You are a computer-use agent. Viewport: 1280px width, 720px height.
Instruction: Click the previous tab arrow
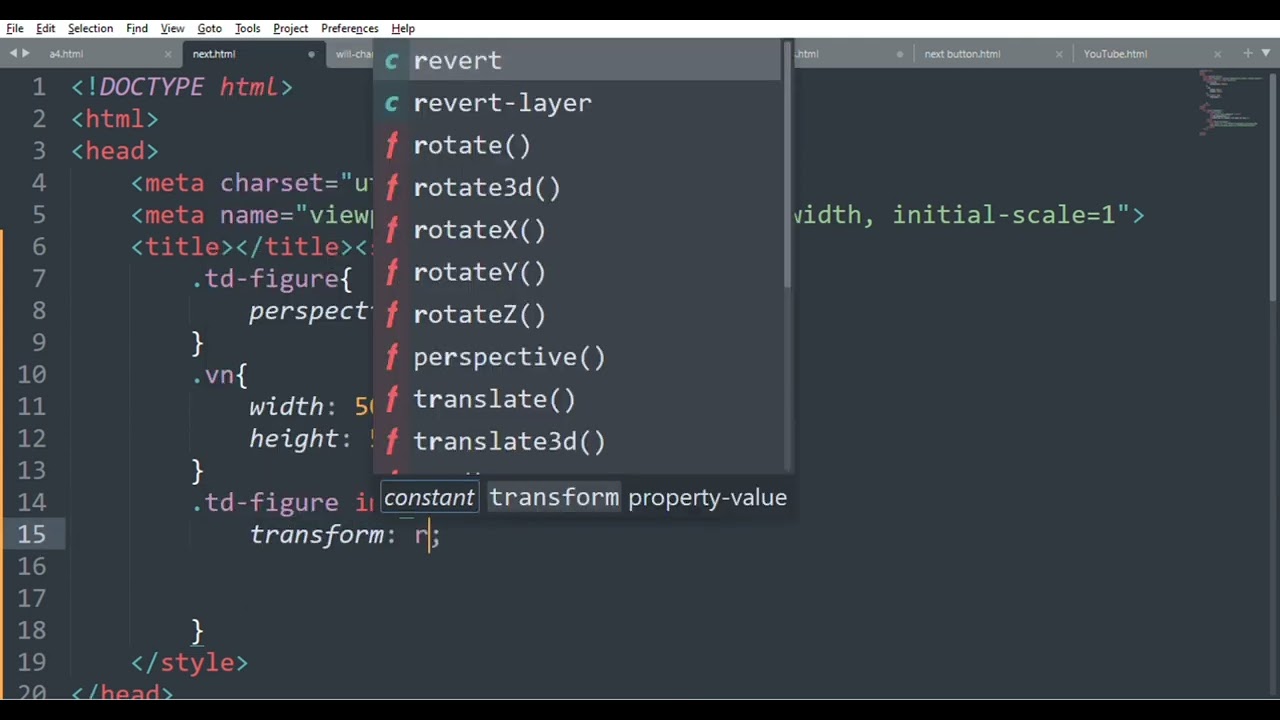point(13,54)
